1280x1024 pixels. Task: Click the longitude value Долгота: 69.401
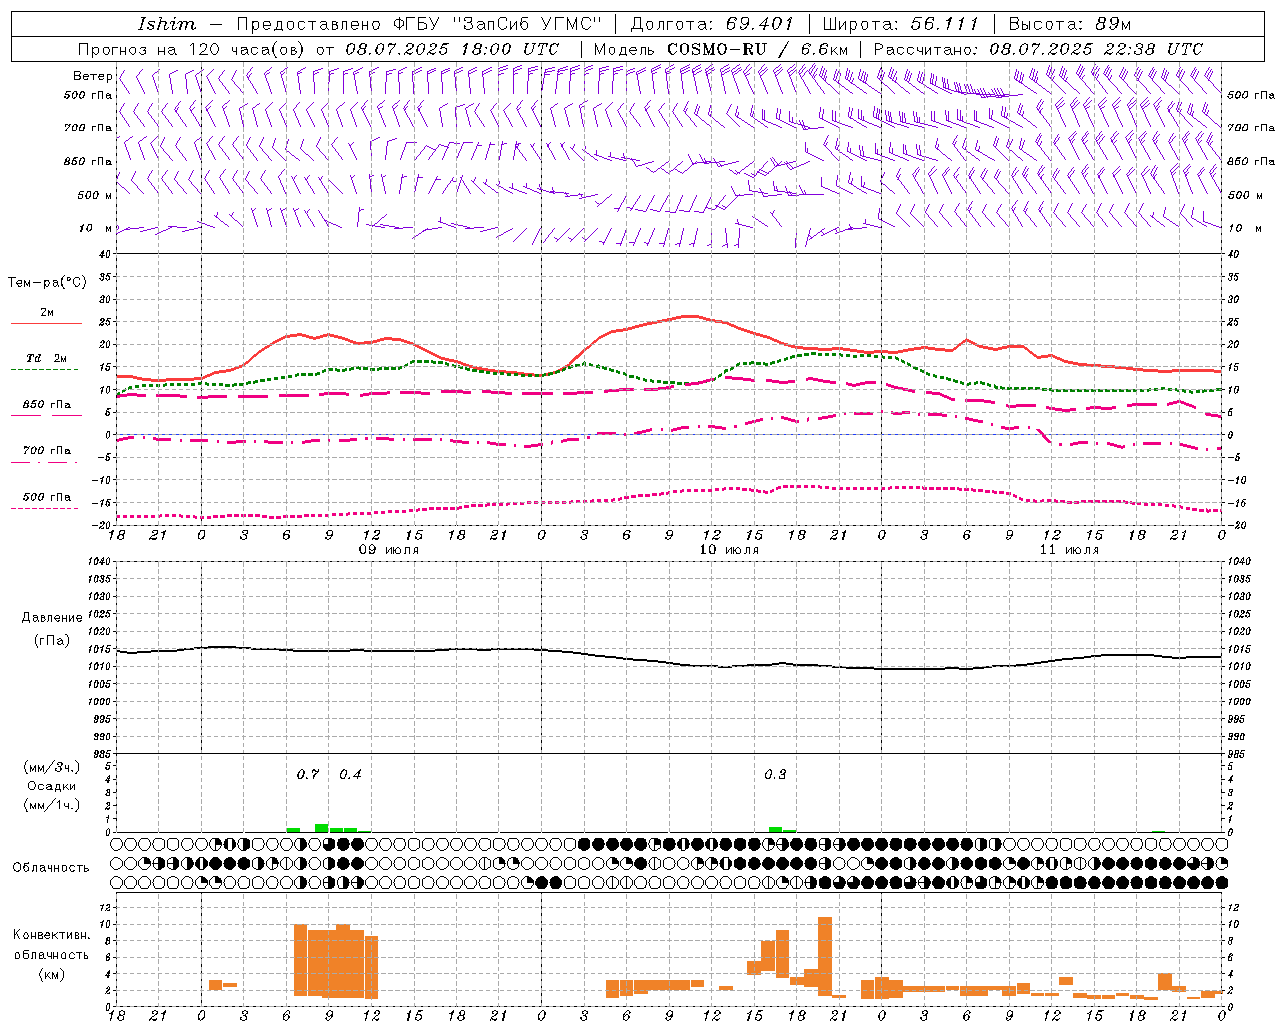click(712, 24)
